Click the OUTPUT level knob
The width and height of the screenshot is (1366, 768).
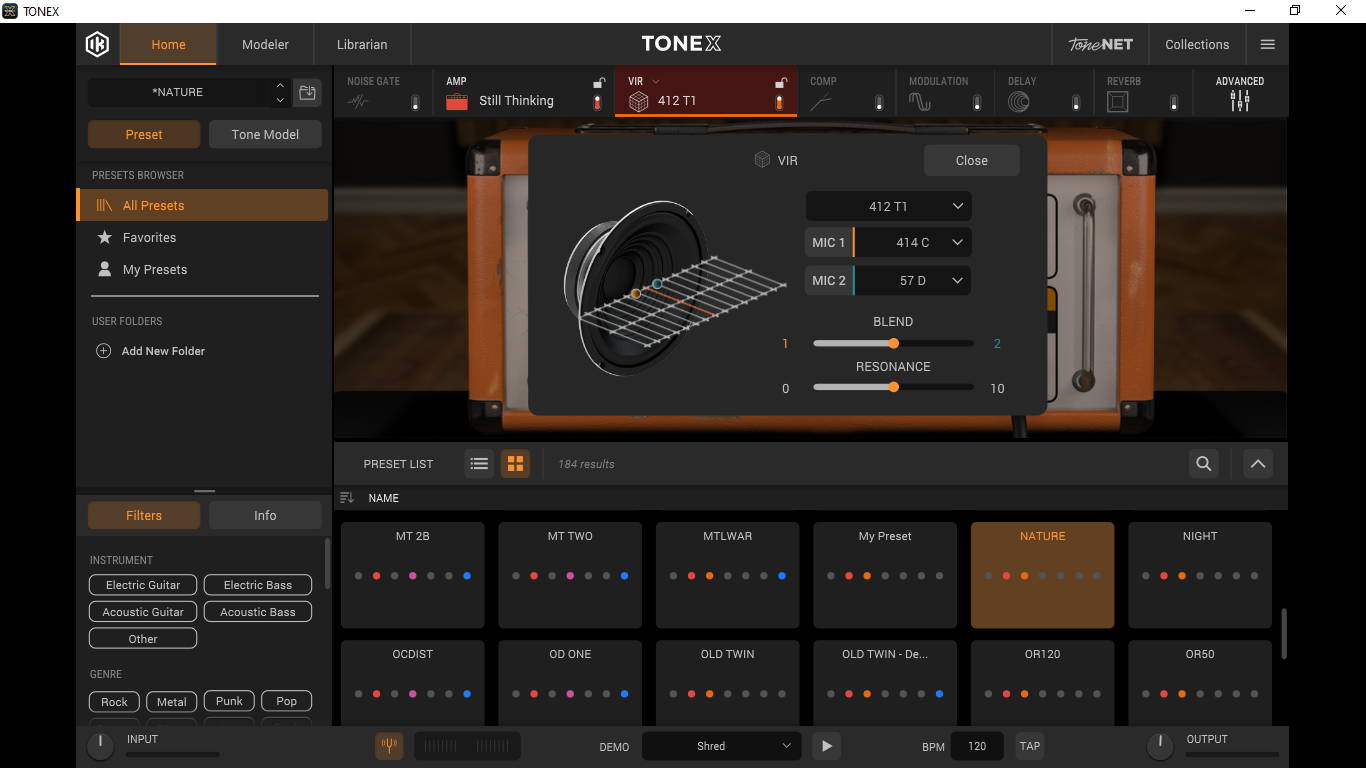click(x=1159, y=745)
